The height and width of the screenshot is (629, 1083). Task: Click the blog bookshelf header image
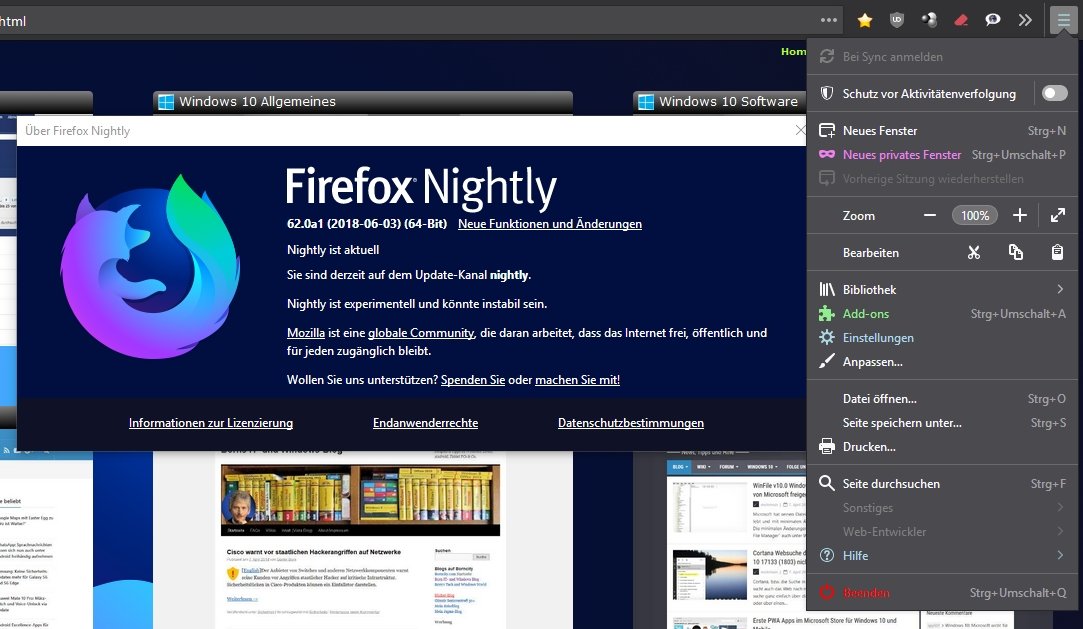(x=360, y=500)
